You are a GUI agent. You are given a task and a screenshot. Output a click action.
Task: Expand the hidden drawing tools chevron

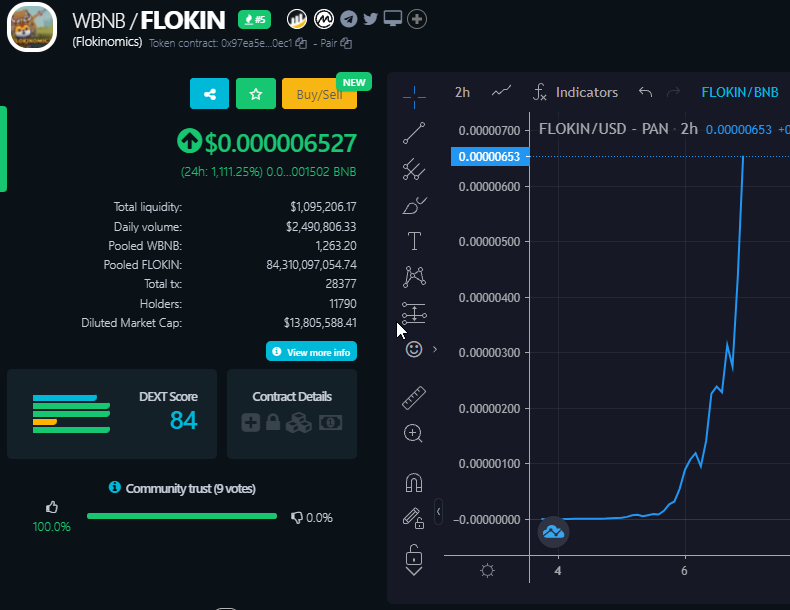pos(414,571)
